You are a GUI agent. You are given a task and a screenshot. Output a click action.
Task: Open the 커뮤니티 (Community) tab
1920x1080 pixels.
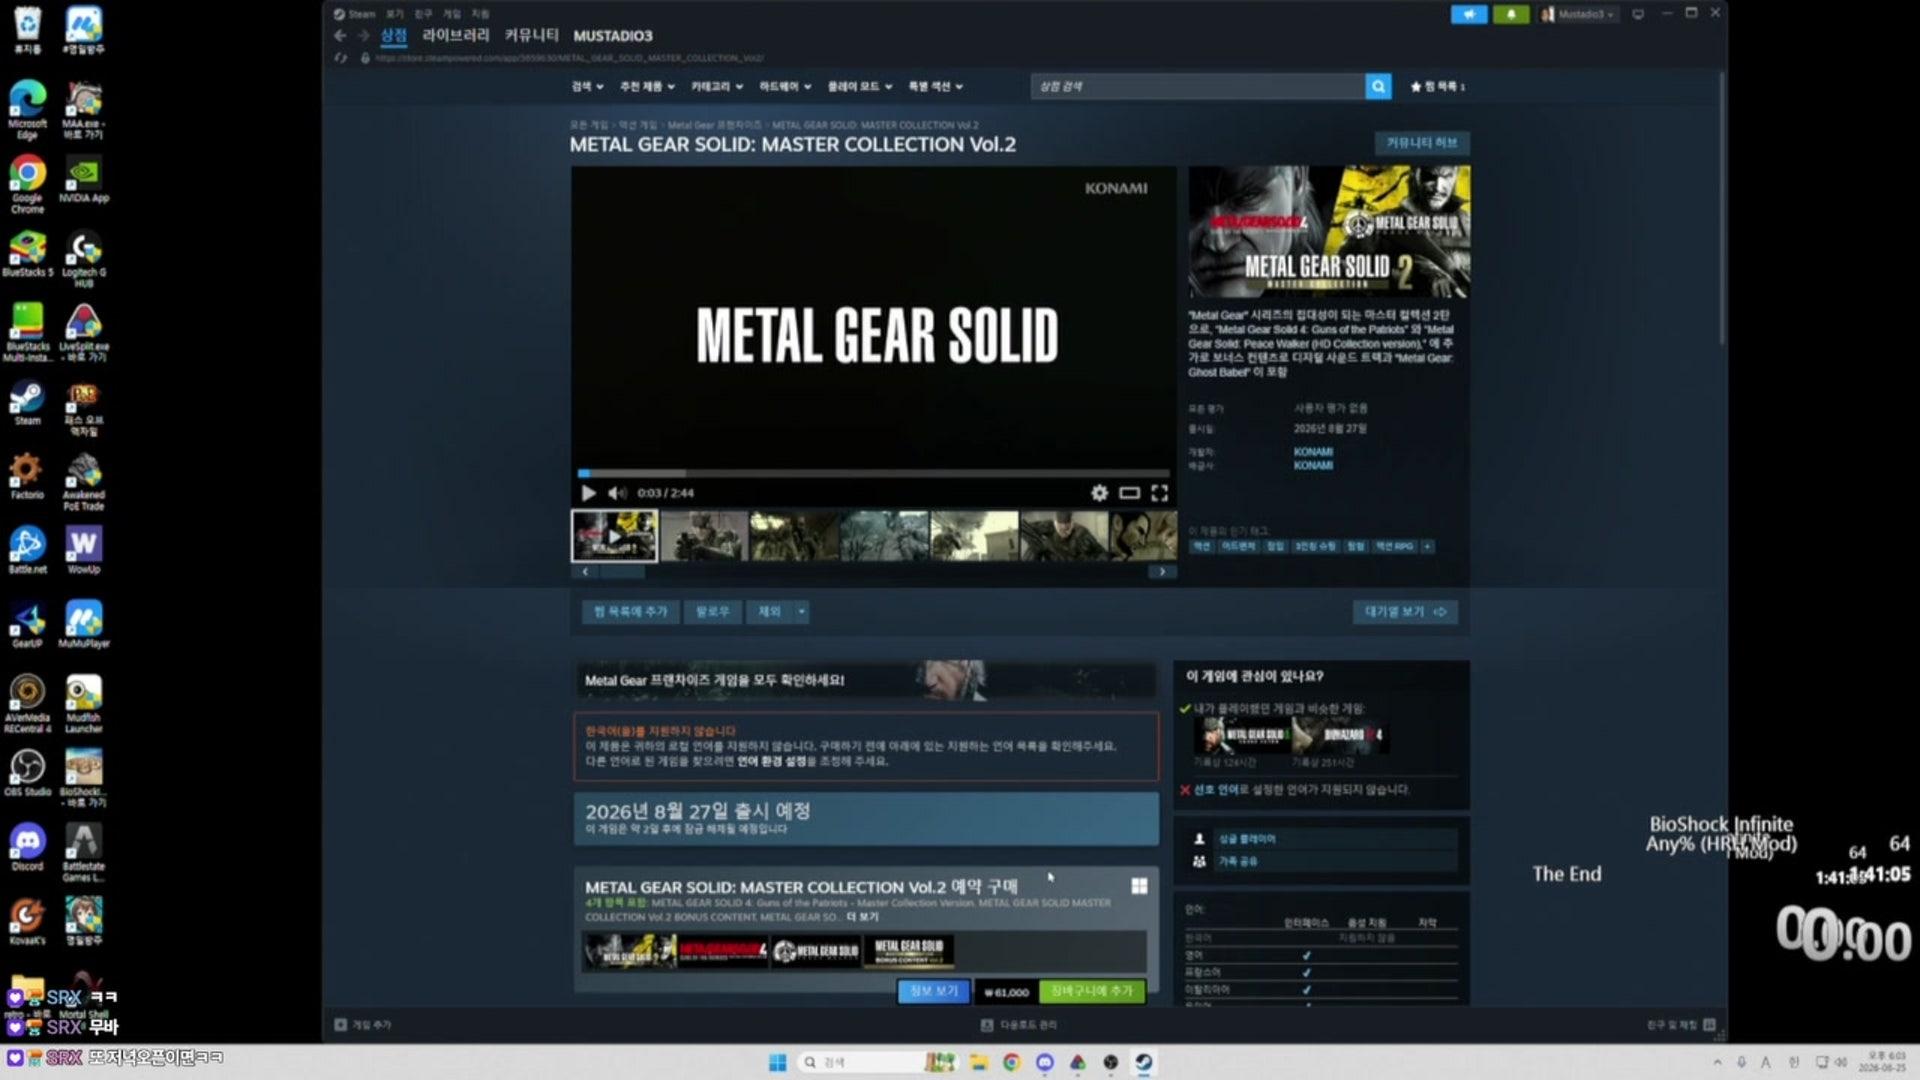pos(531,36)
